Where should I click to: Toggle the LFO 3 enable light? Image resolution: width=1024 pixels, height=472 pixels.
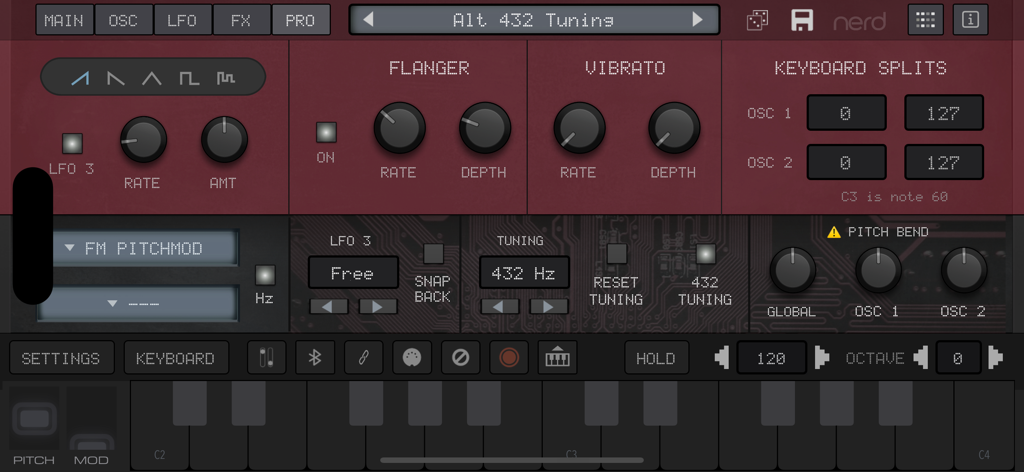click(x=72, y=144)
